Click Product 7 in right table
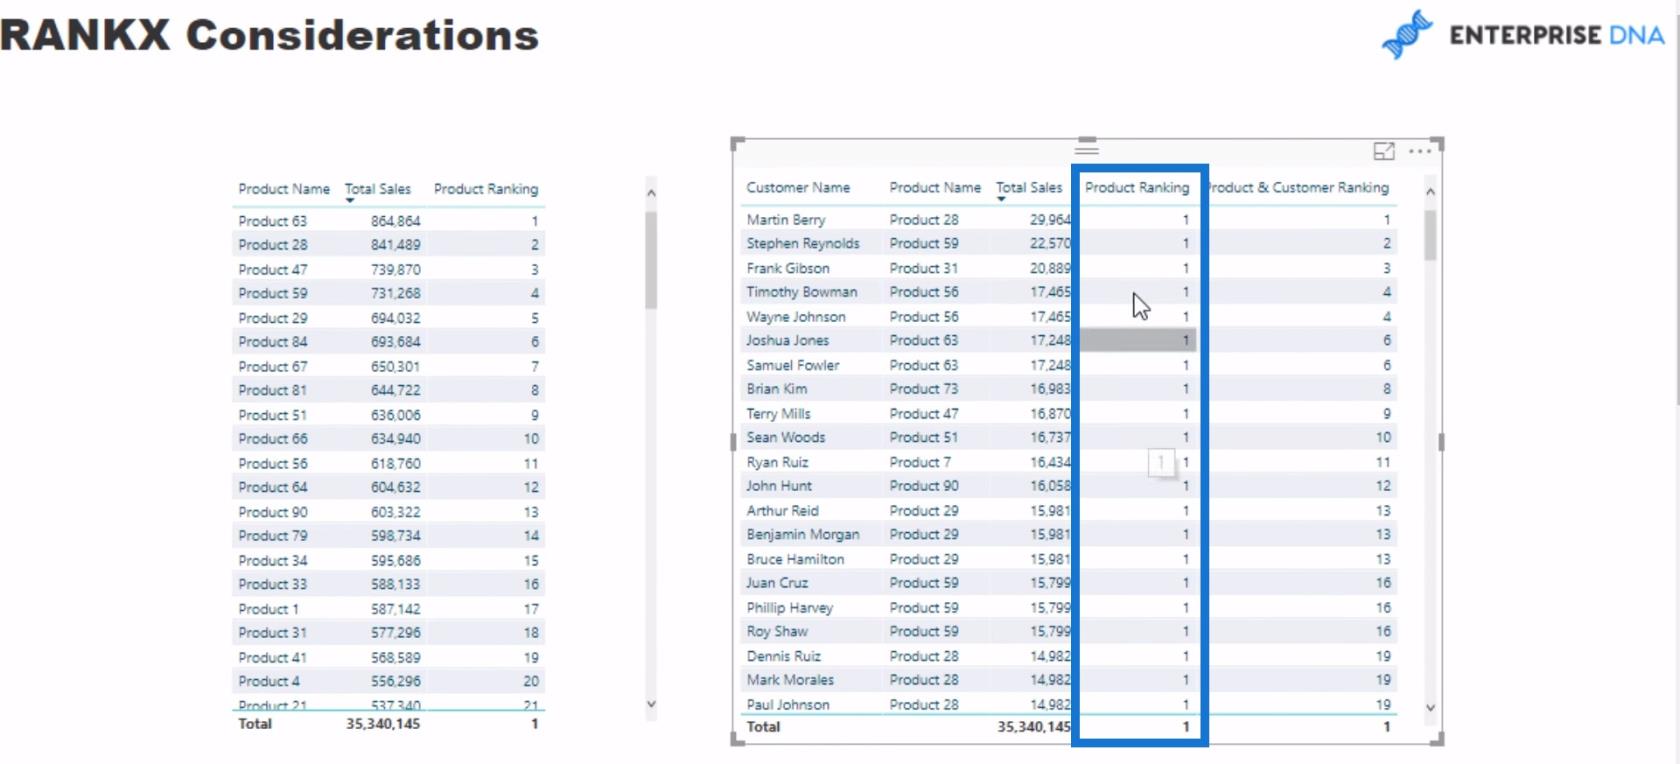Viewport: 1680px width, 764px height. tap(920, 463)
